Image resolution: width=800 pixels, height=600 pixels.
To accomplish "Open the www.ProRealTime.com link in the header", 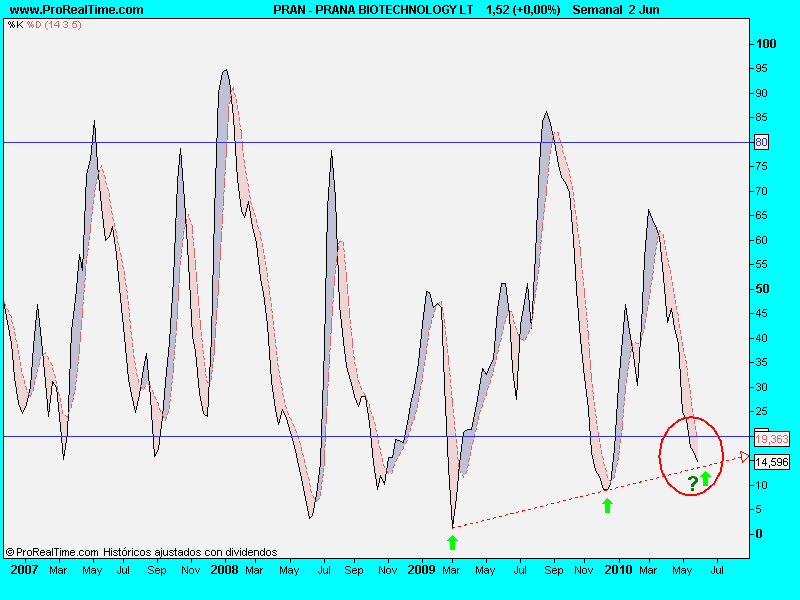I will coord(77,10).
